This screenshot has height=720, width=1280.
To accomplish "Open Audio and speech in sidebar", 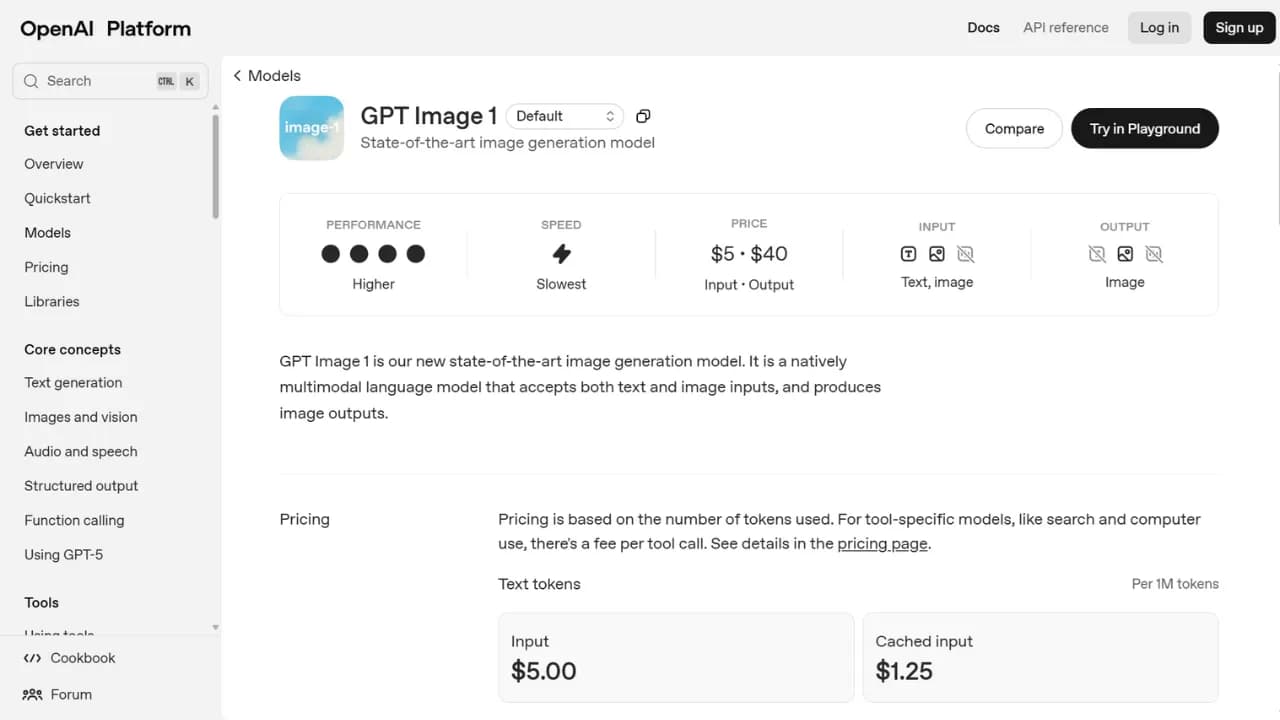I will [x=81, y=451].
